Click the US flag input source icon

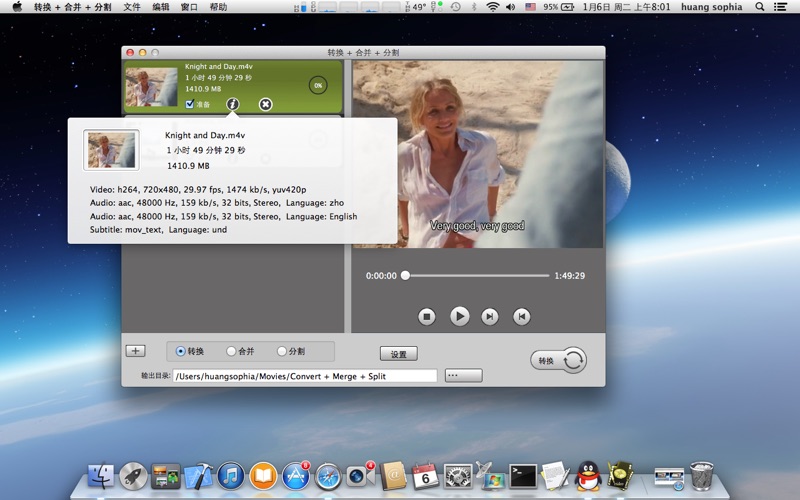531,7
